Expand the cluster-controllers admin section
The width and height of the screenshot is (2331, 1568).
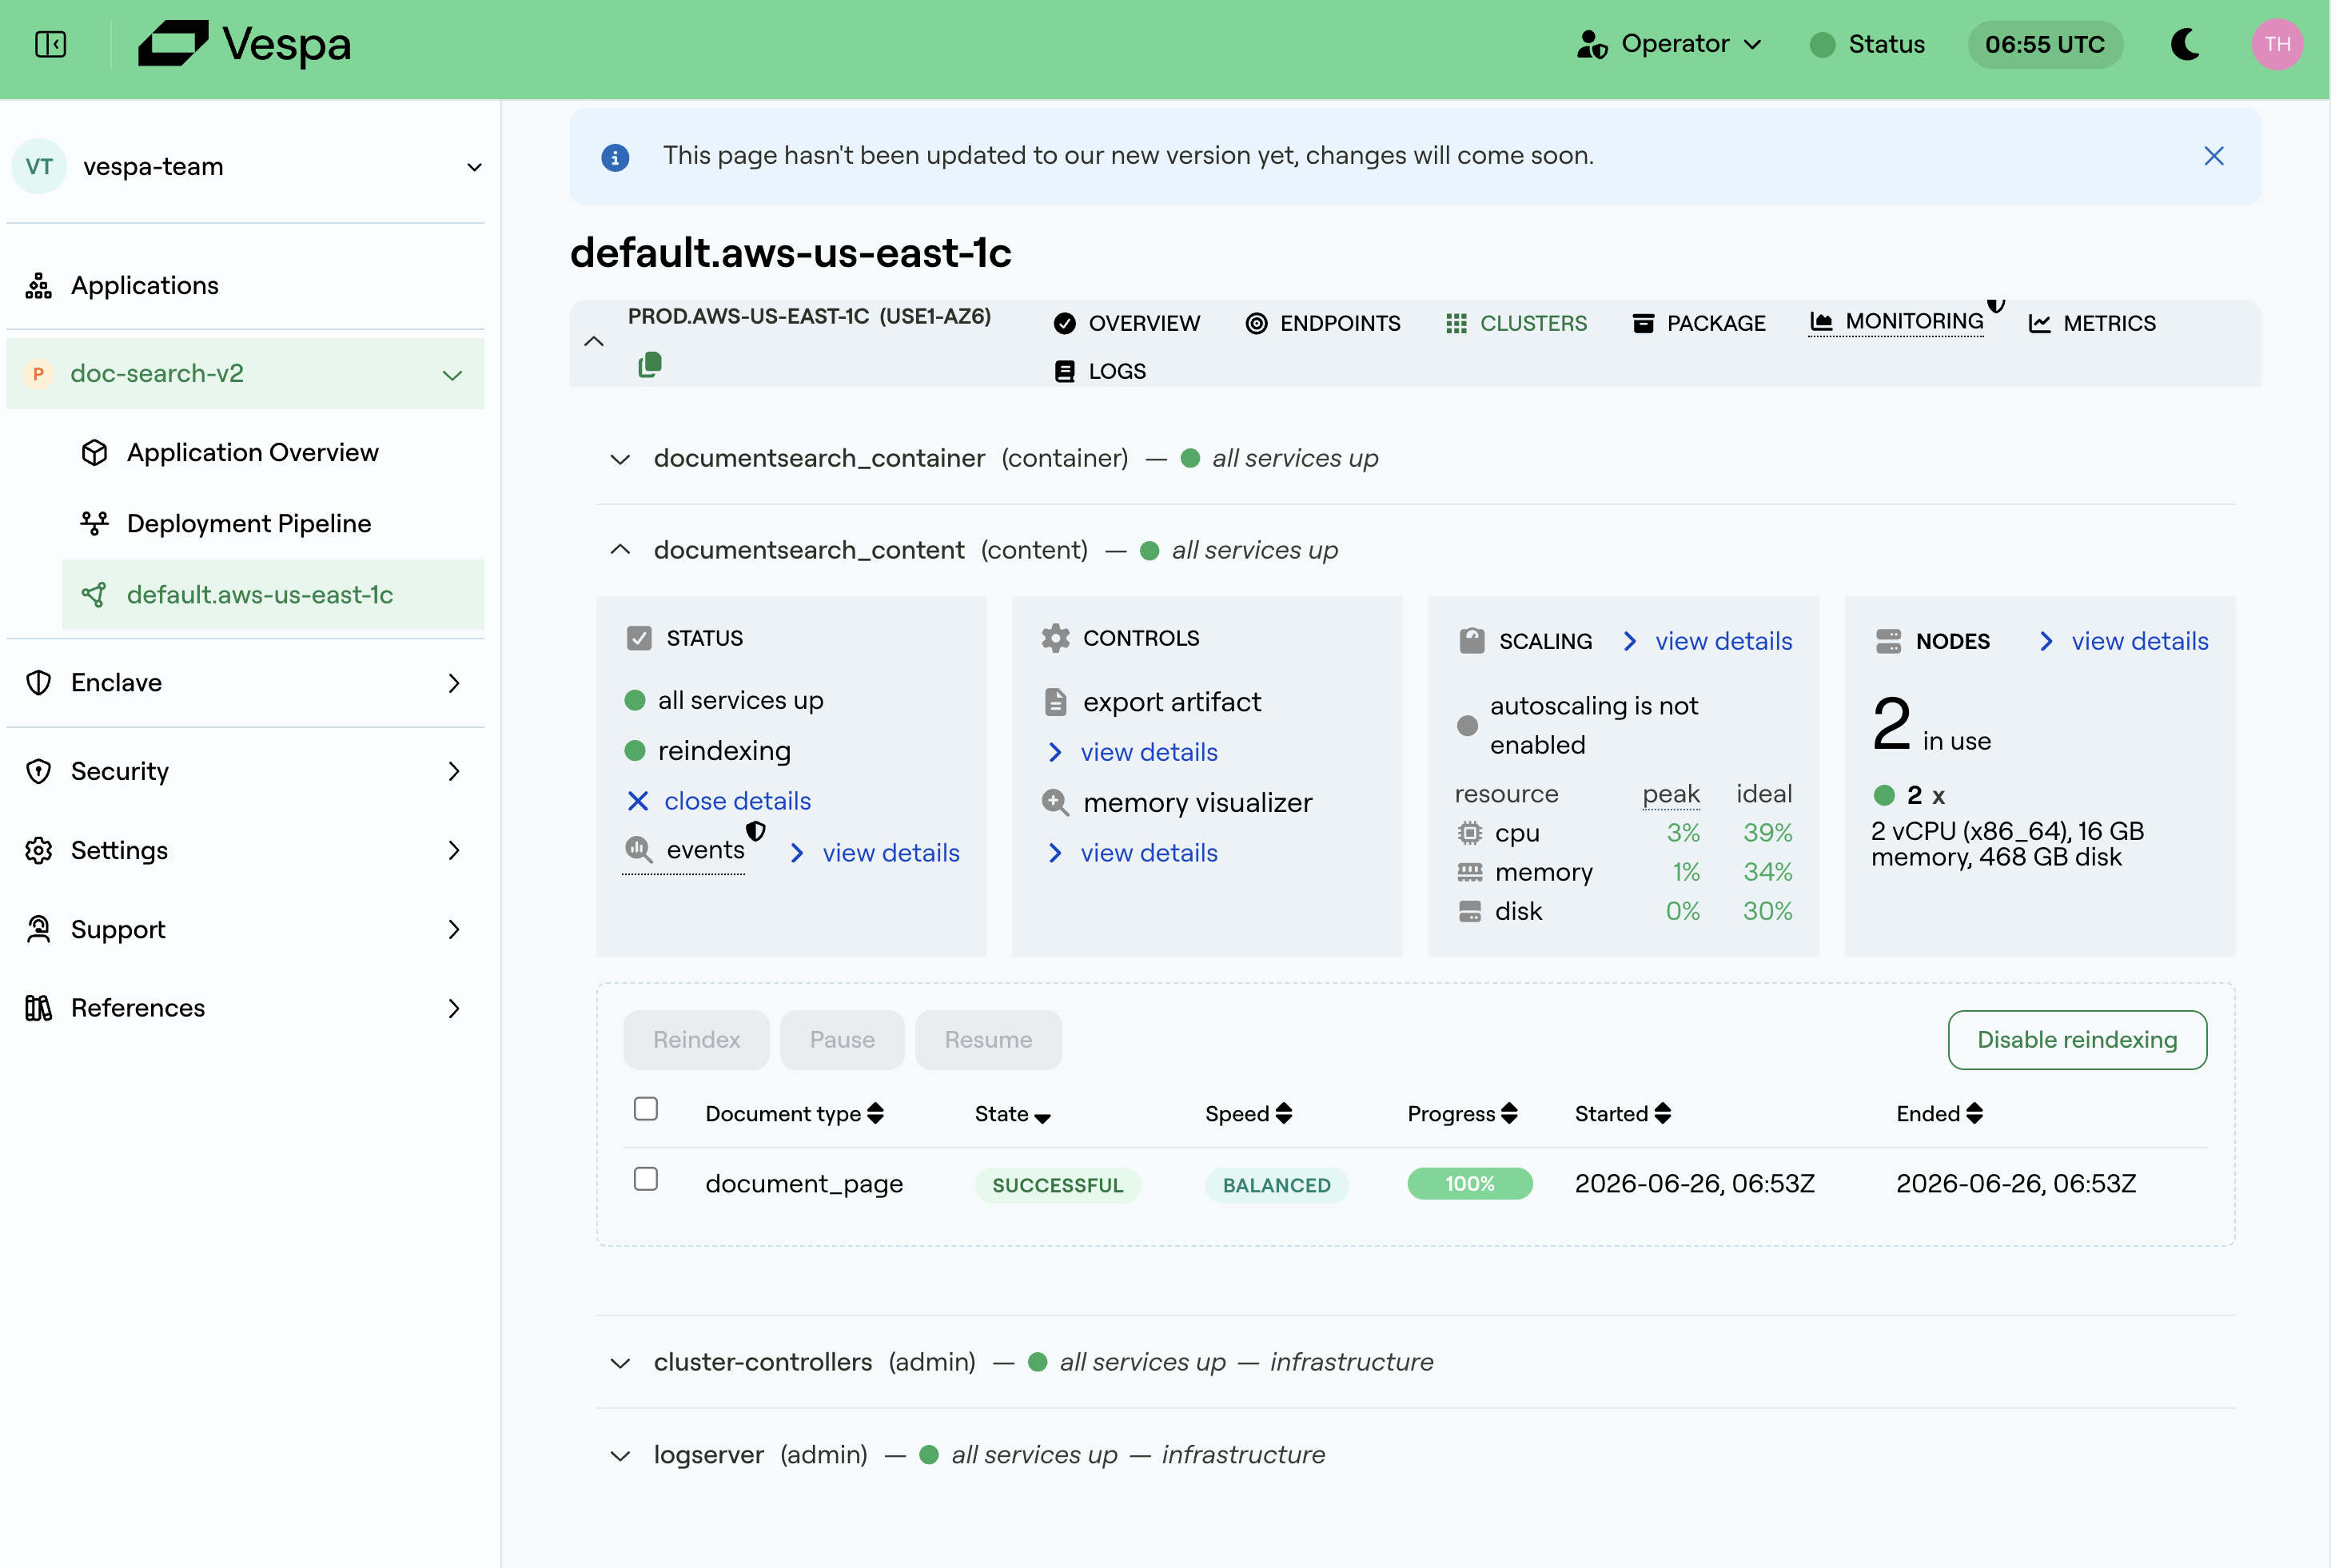coord(620,1363)
